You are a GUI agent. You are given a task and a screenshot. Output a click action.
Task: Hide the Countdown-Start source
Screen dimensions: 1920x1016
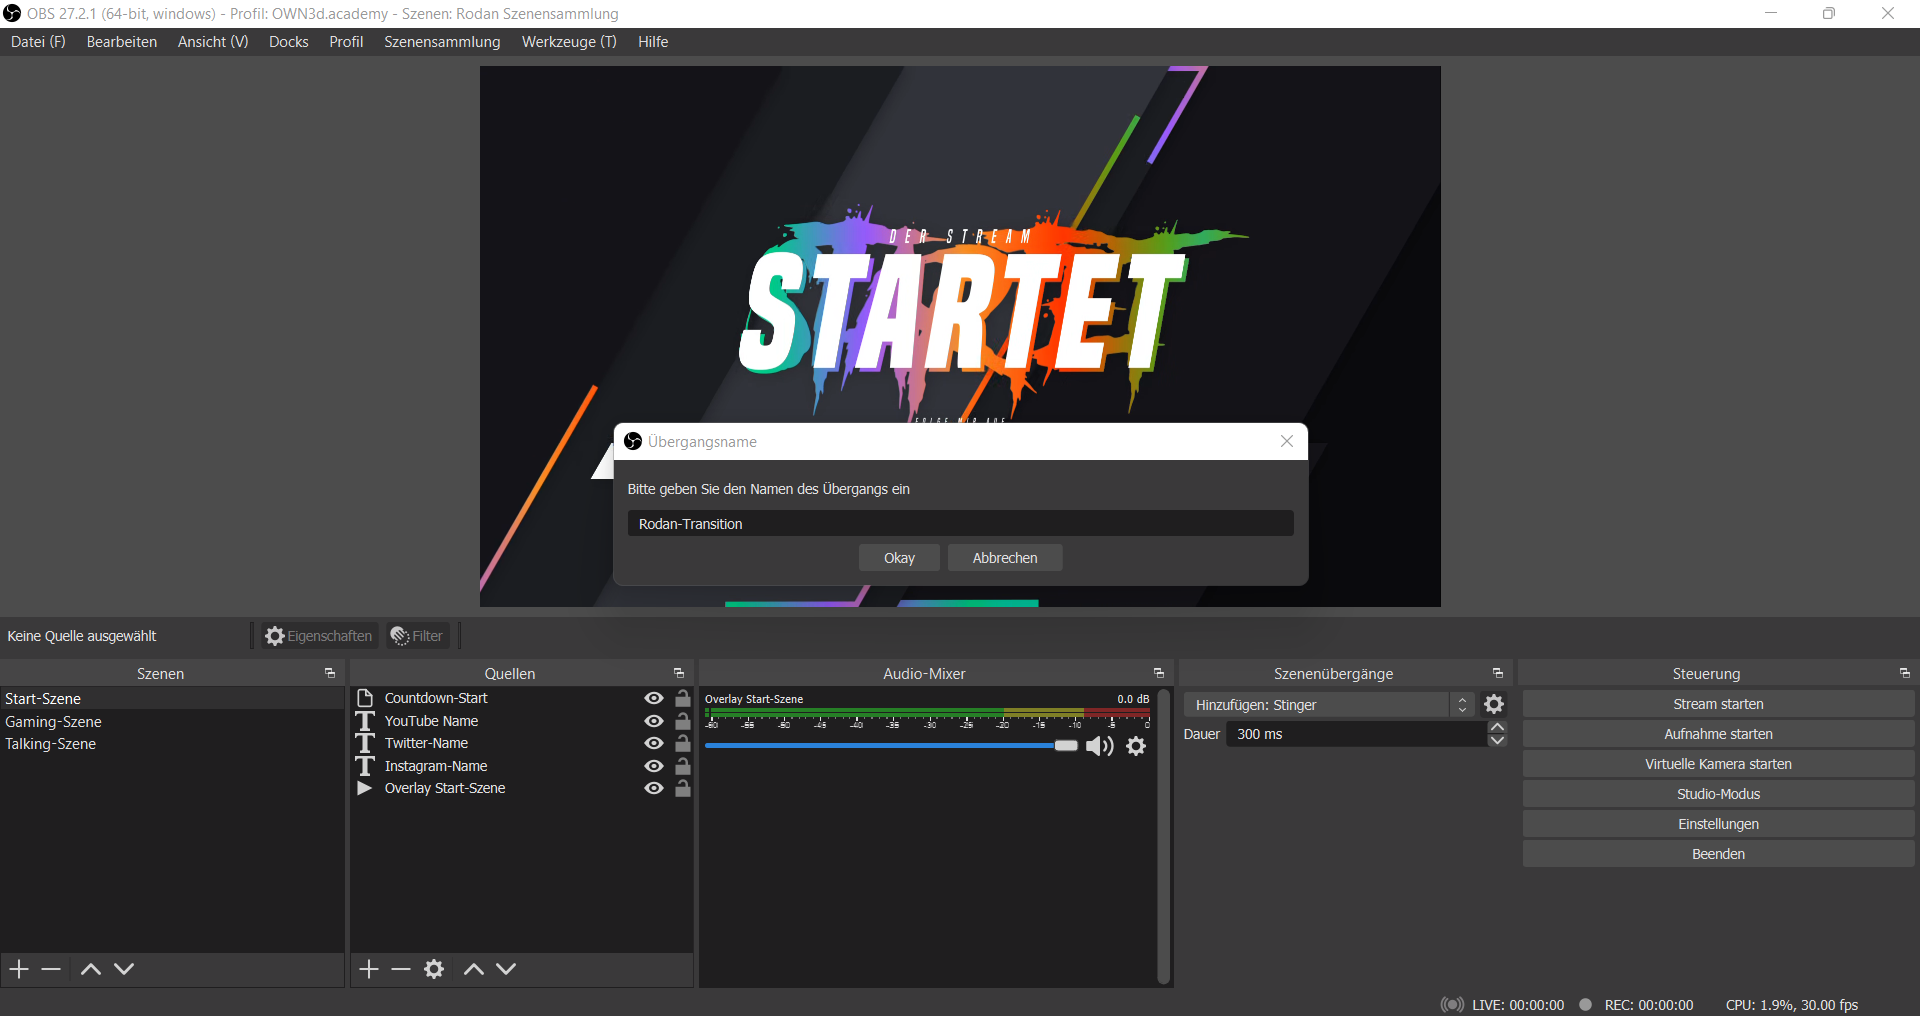(654, 698)
